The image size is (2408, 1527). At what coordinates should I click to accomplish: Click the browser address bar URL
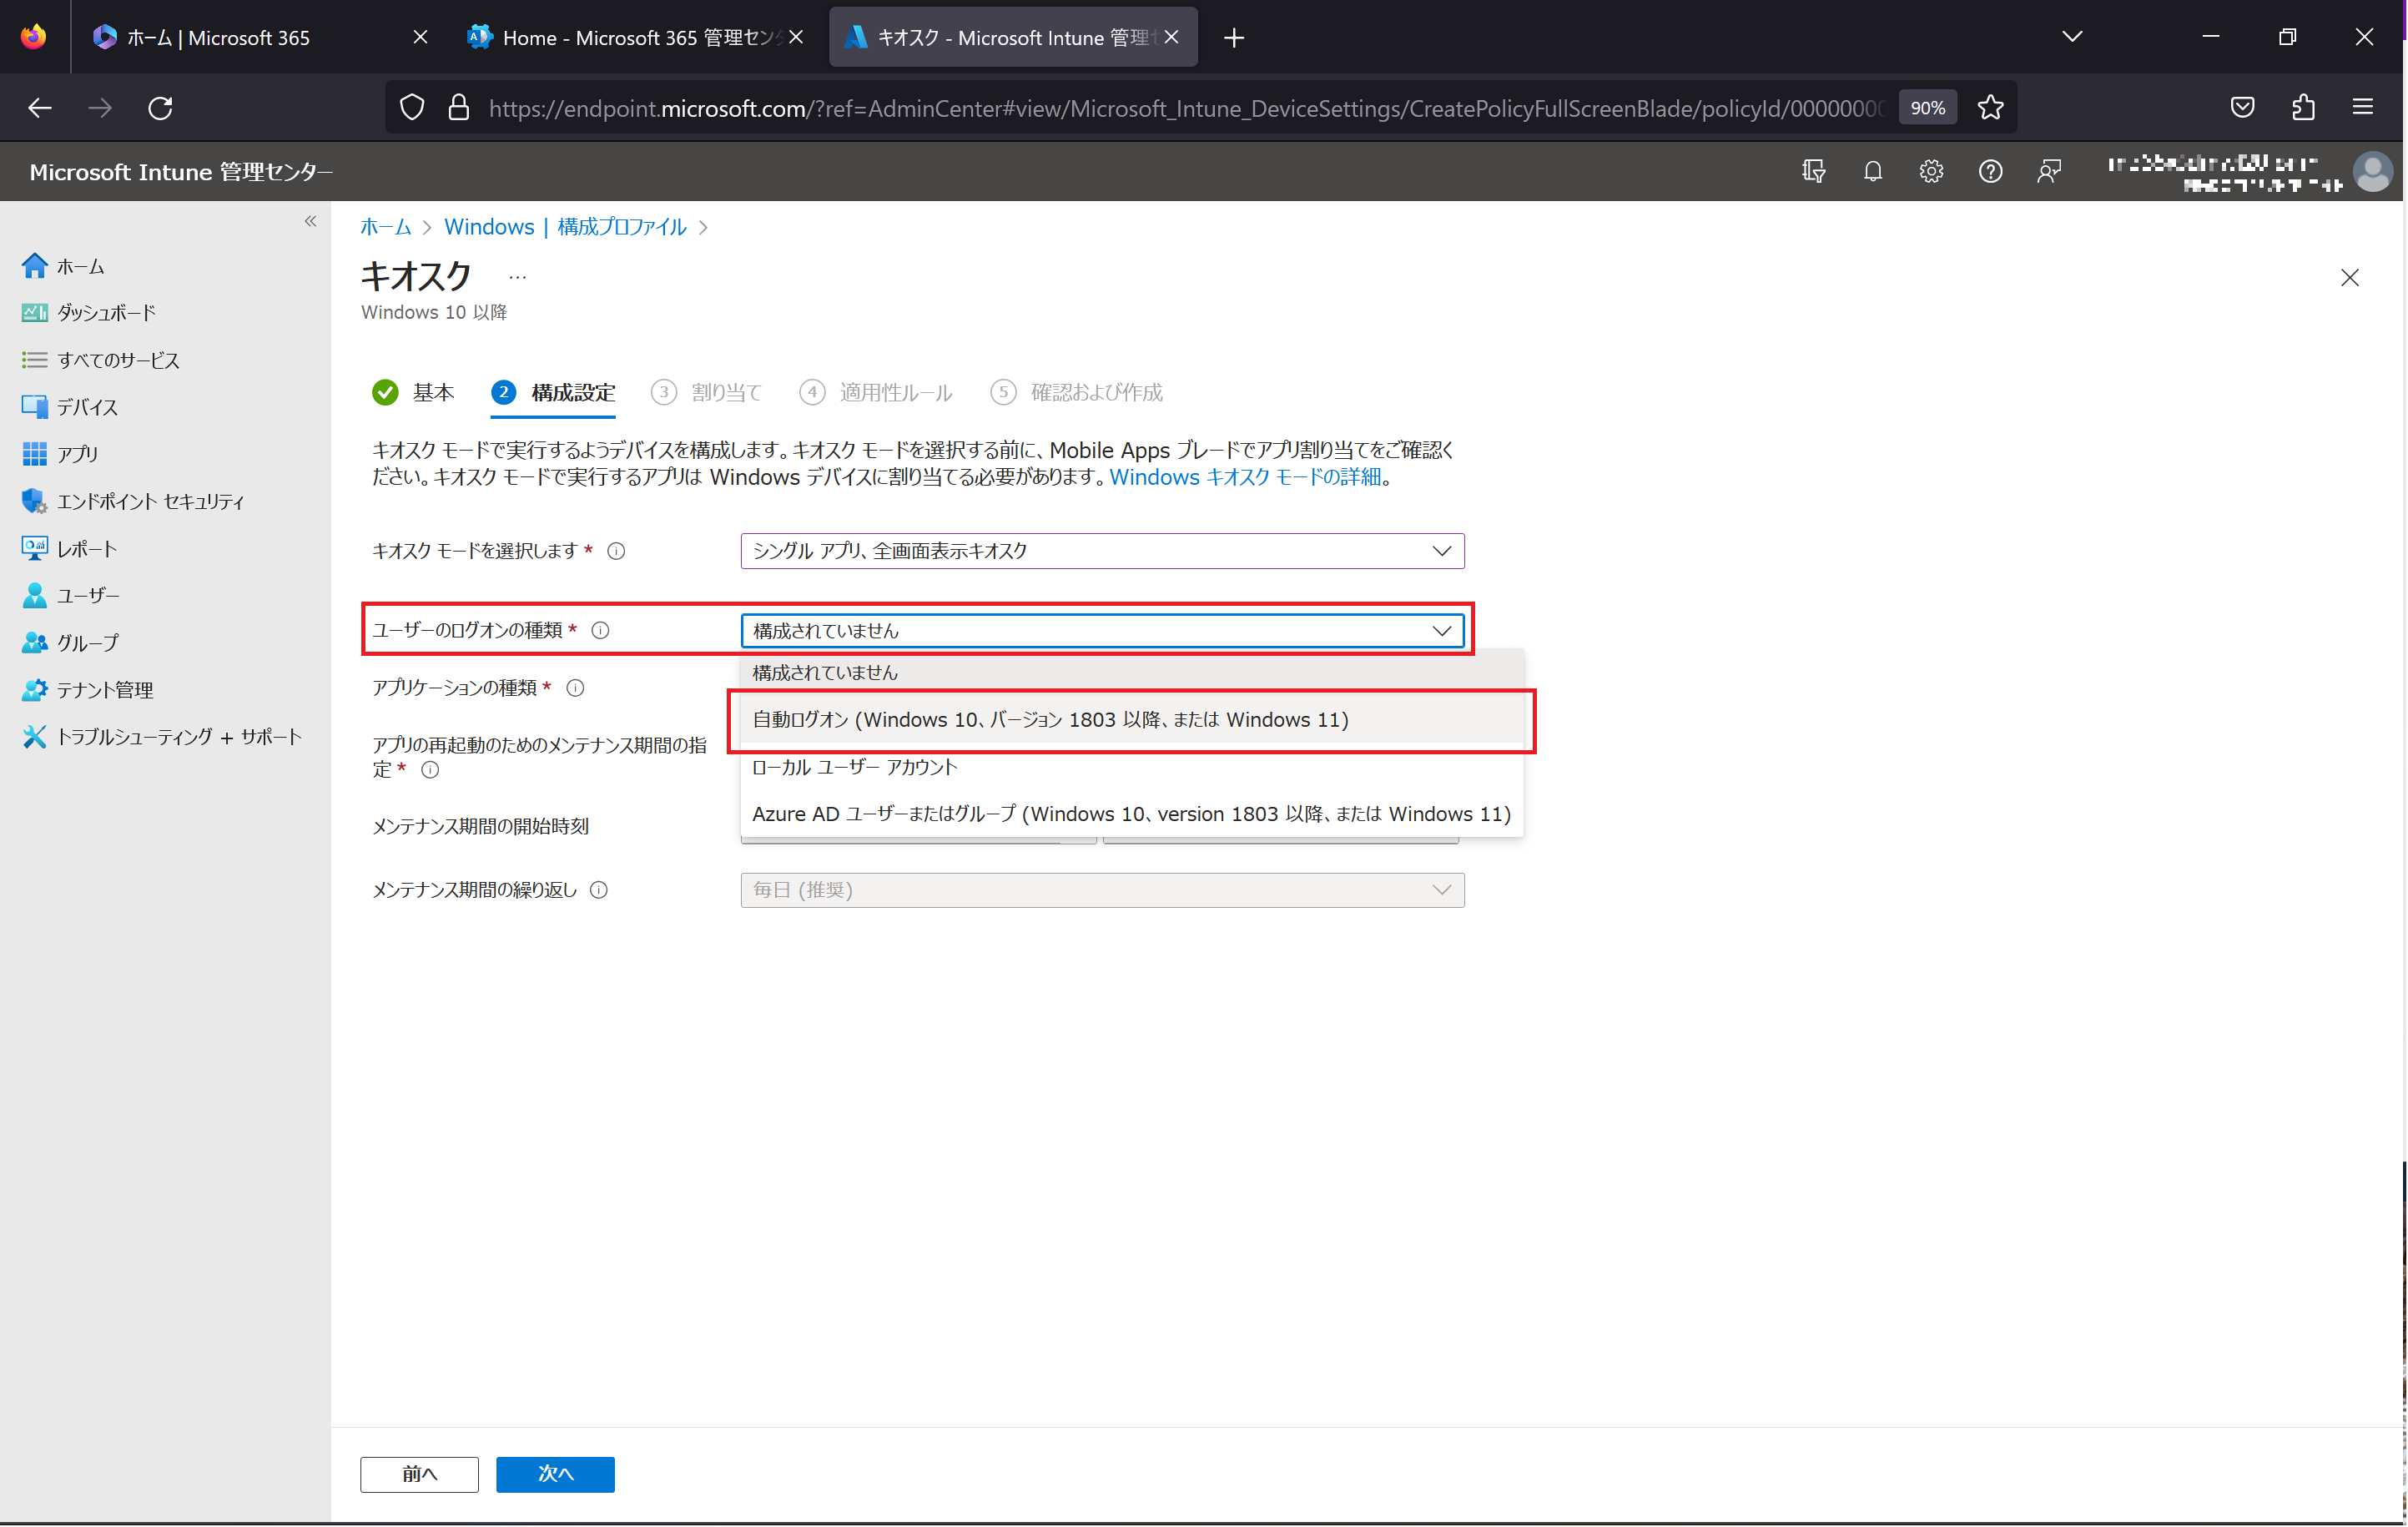(x=1186, y=108)
